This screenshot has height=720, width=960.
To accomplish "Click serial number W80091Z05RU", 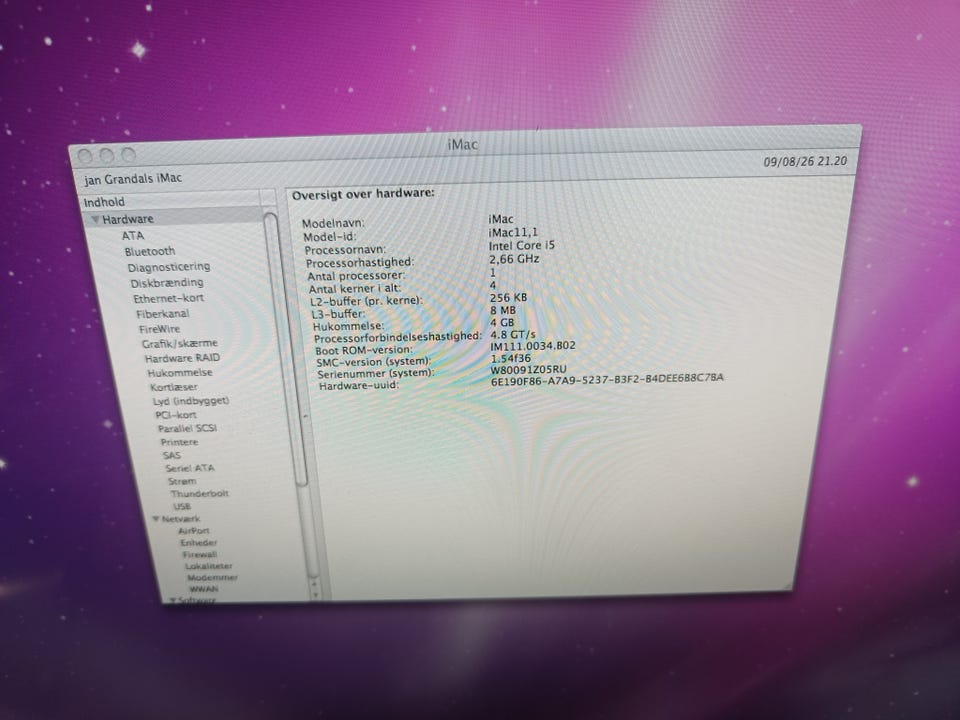I will point(528,370).
